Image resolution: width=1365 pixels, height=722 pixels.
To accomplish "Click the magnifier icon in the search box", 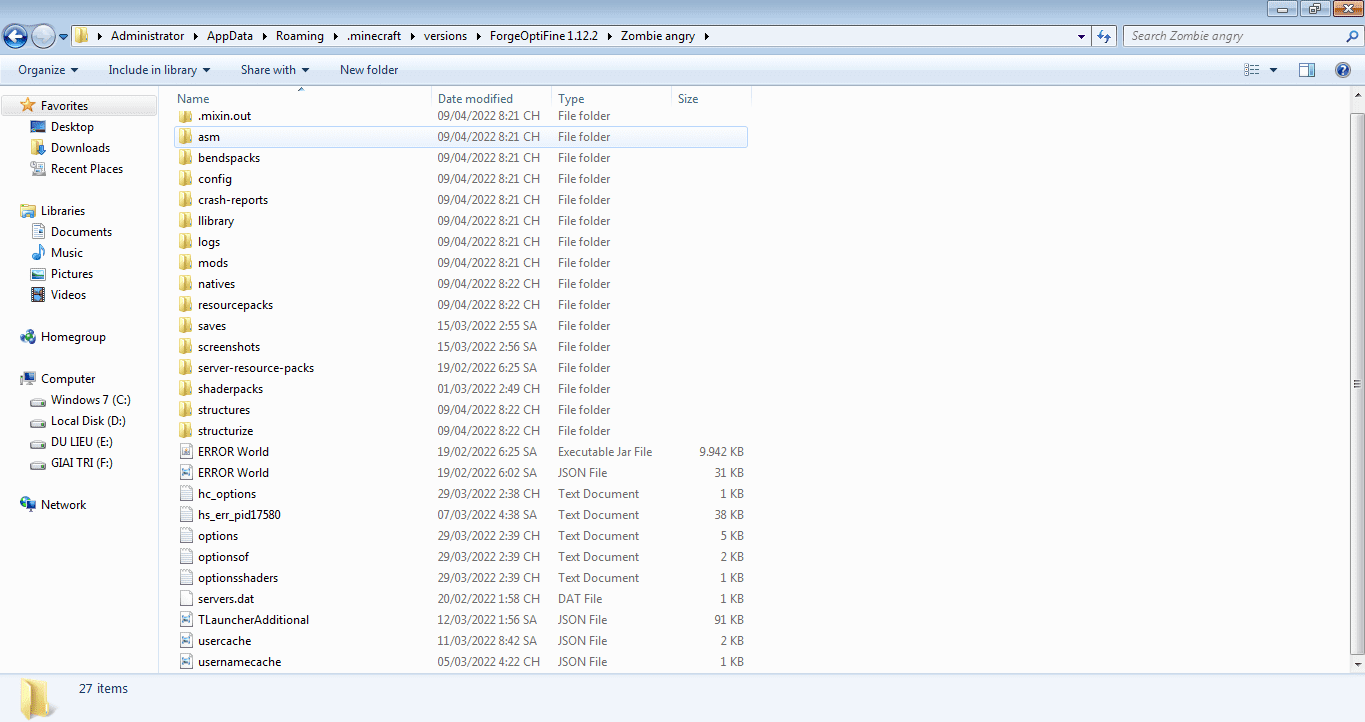I will tap(1353, 36).
